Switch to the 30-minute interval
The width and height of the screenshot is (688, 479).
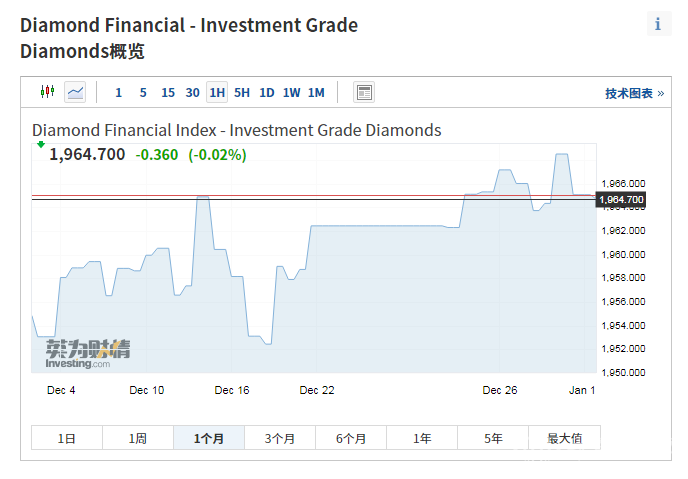192,93
